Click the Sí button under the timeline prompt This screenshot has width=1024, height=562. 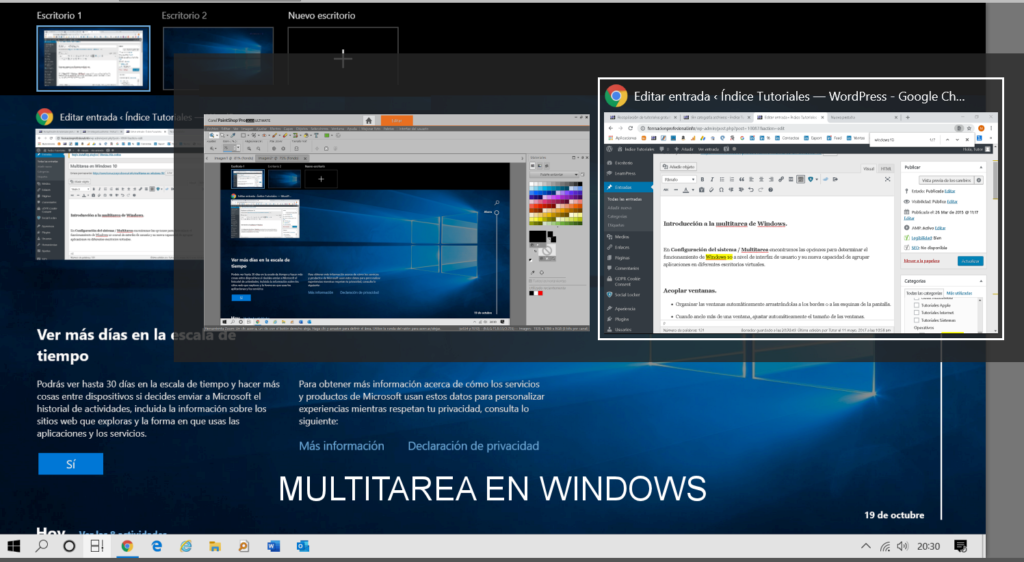(x=71, y=464)
